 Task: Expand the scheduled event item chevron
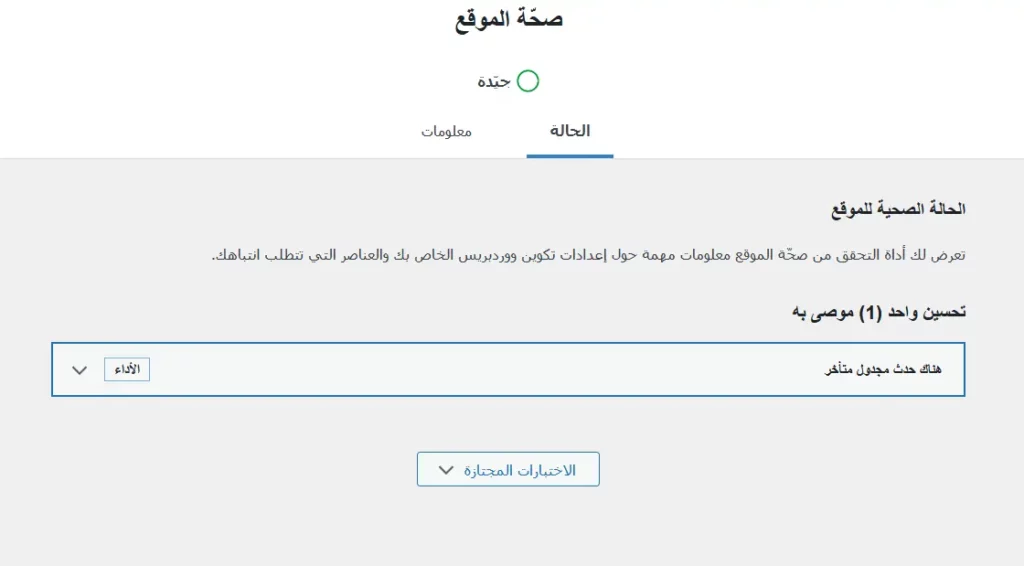(x=80, y=370)
